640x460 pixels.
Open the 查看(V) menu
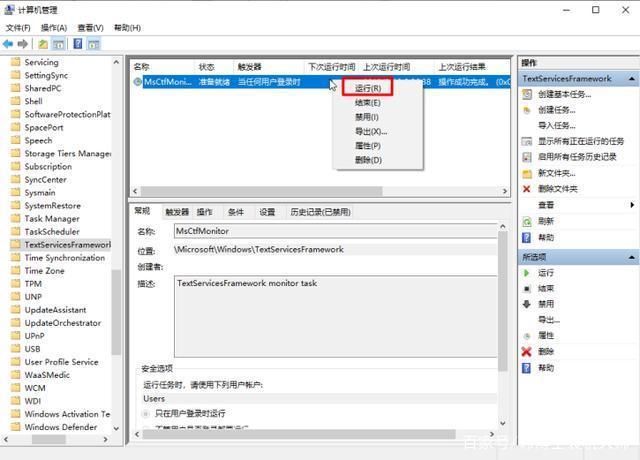click(91, 28)
